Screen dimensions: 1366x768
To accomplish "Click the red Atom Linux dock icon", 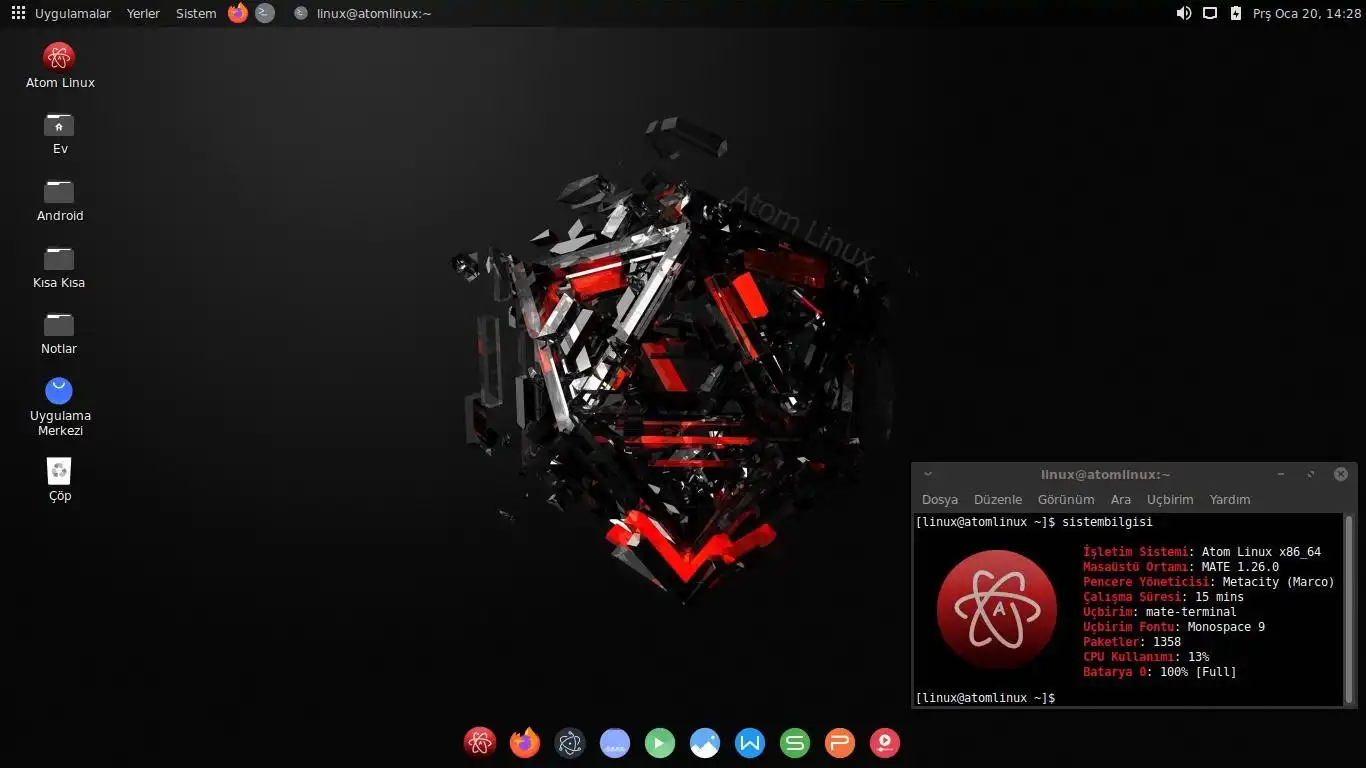I will [x=480, y=742].
